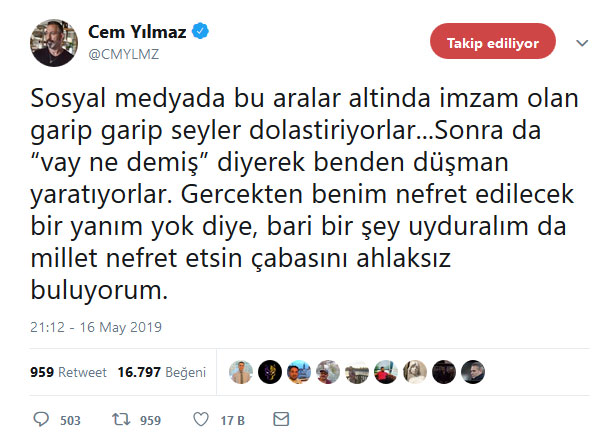The image size is (616, 446).
Task: Like the tweet with the heart icon
Action: coord(201,419)
